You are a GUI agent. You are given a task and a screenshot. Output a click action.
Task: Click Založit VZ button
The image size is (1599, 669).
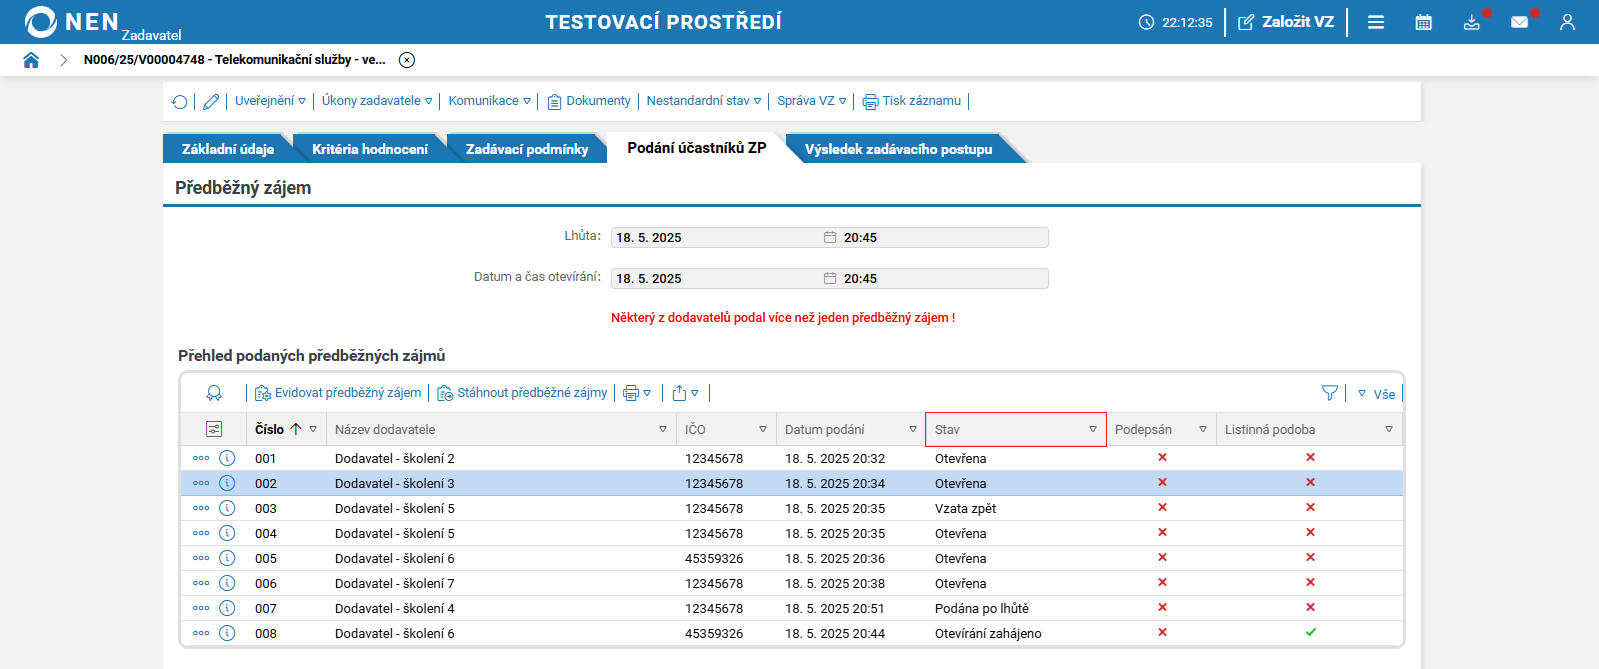click(x=1286, y=22)
